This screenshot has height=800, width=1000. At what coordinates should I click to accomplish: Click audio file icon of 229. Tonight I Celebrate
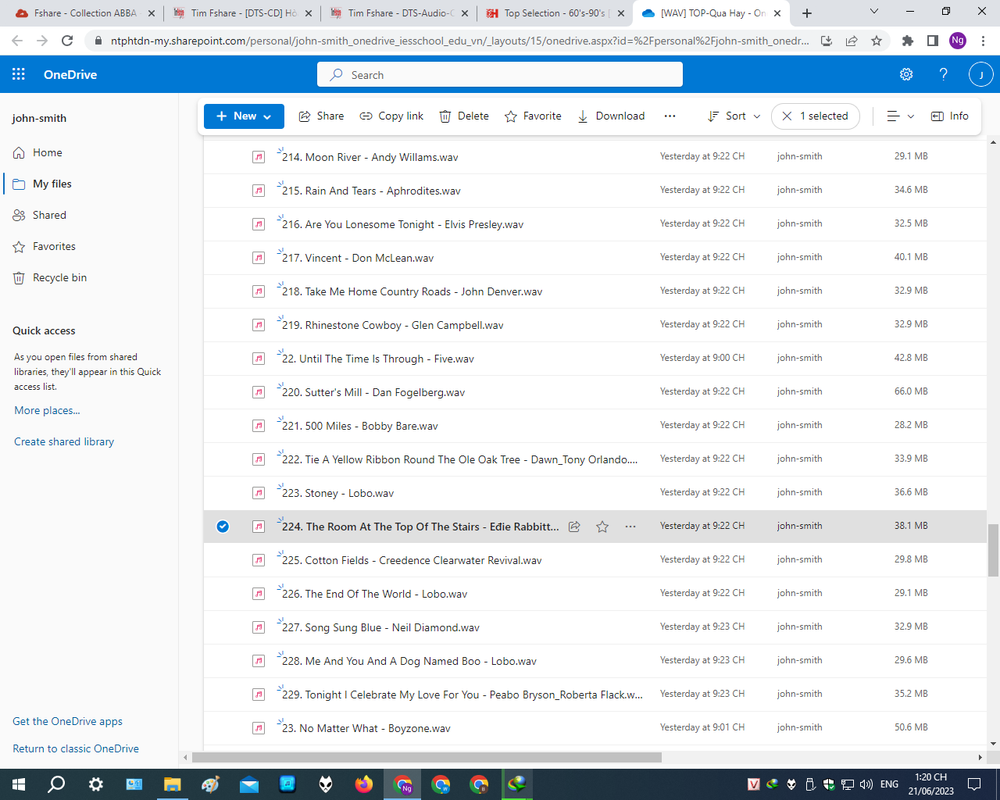258,695
